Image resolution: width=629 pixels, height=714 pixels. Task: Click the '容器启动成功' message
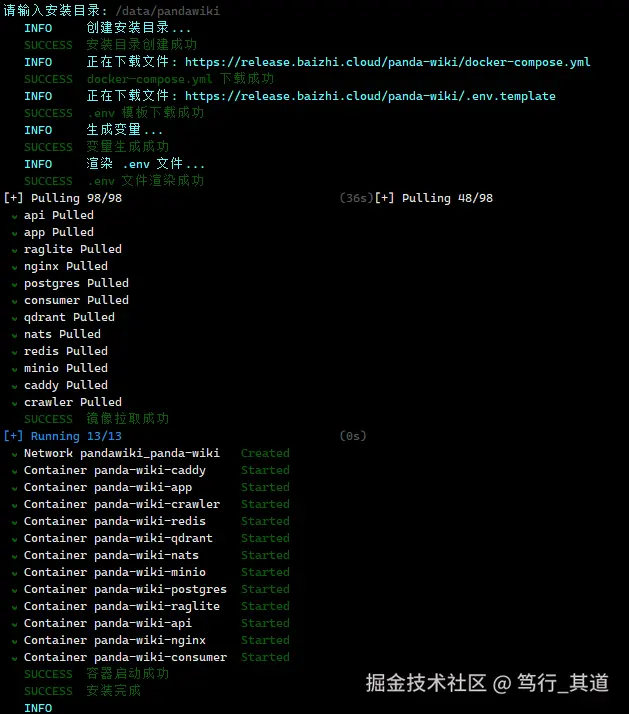[x=128, y=674]
